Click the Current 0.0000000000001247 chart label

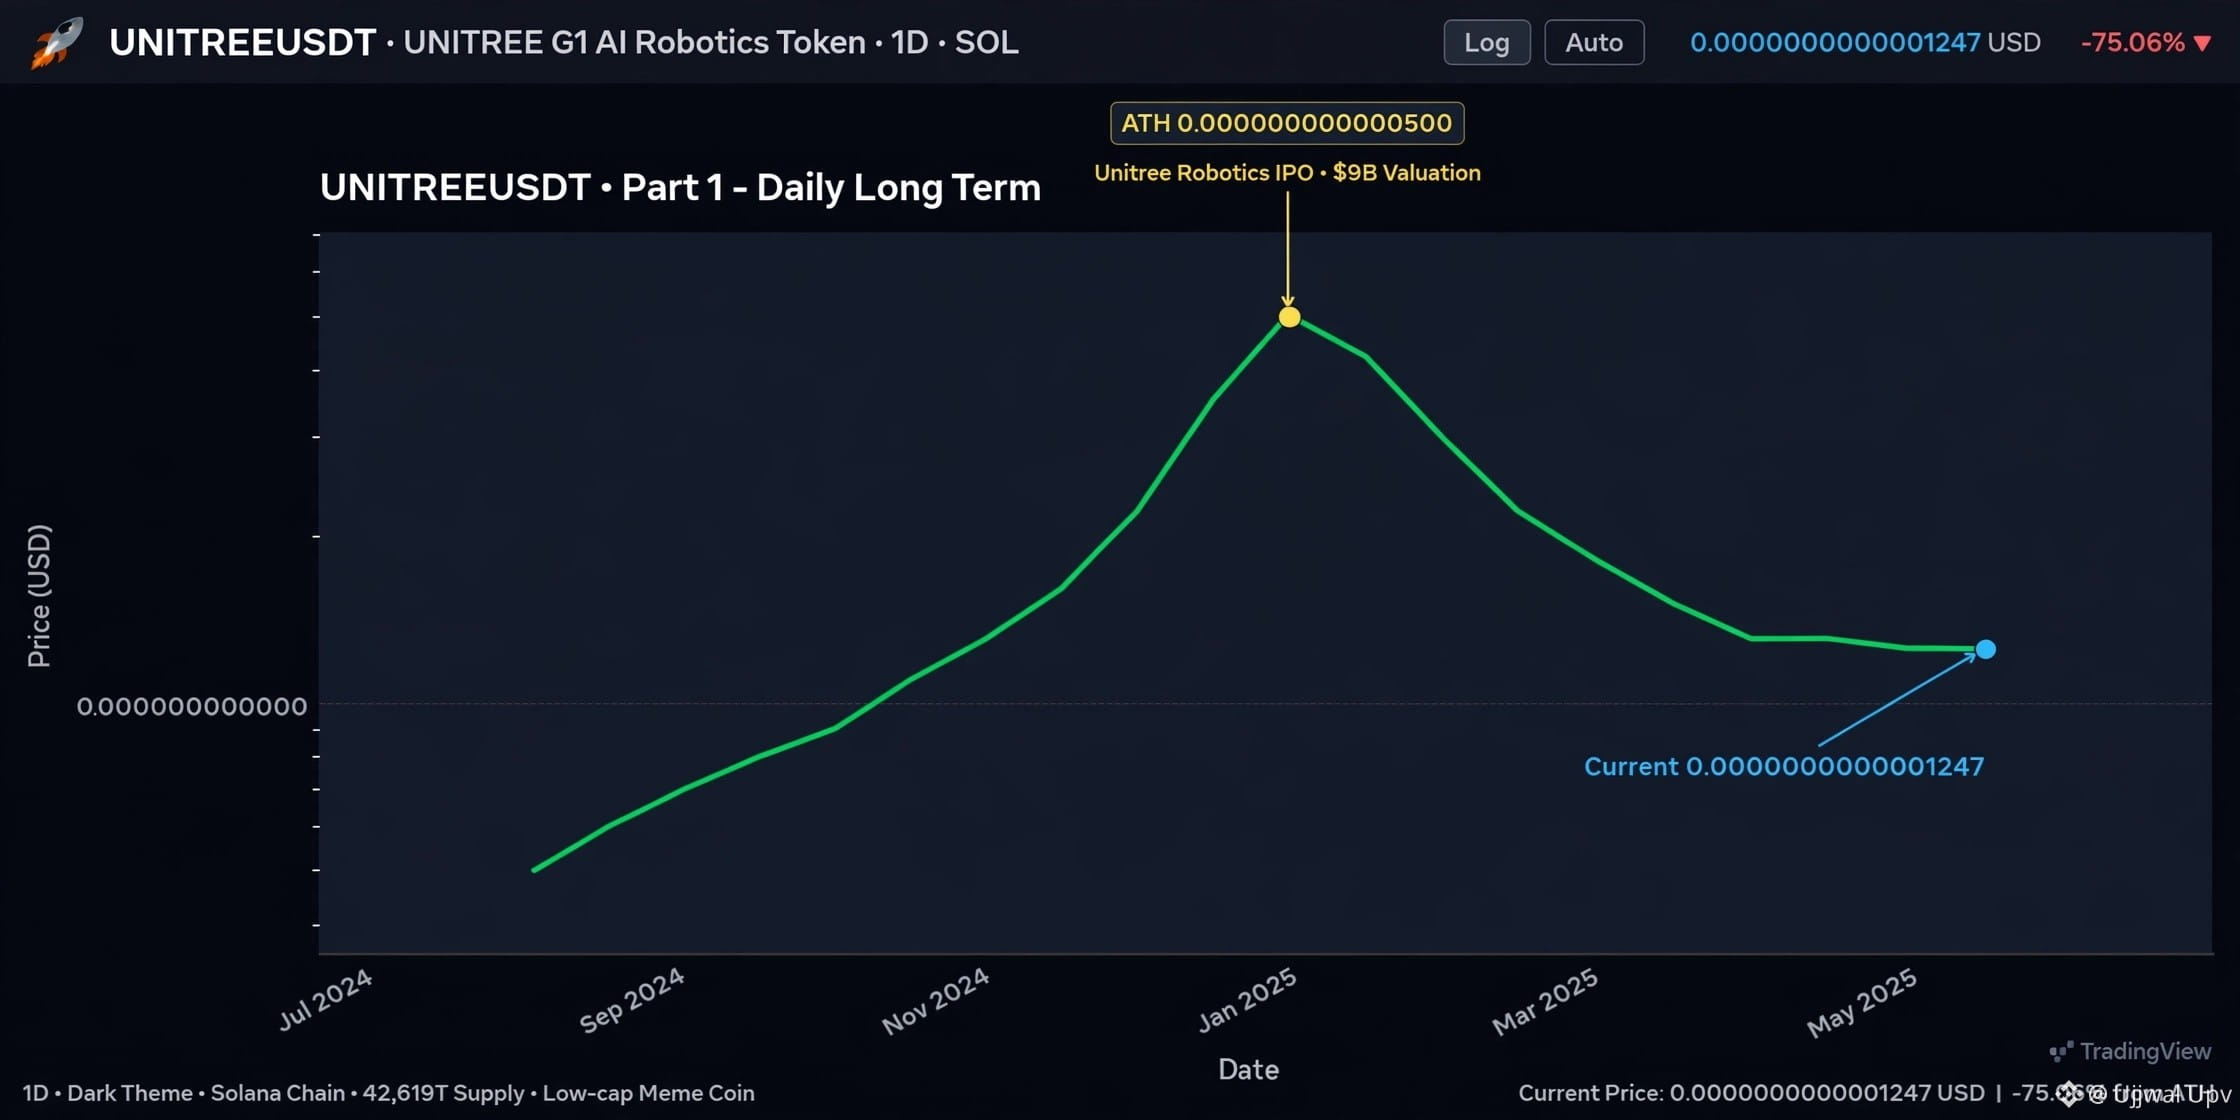pyautogui.click(x=1784, y=766)
